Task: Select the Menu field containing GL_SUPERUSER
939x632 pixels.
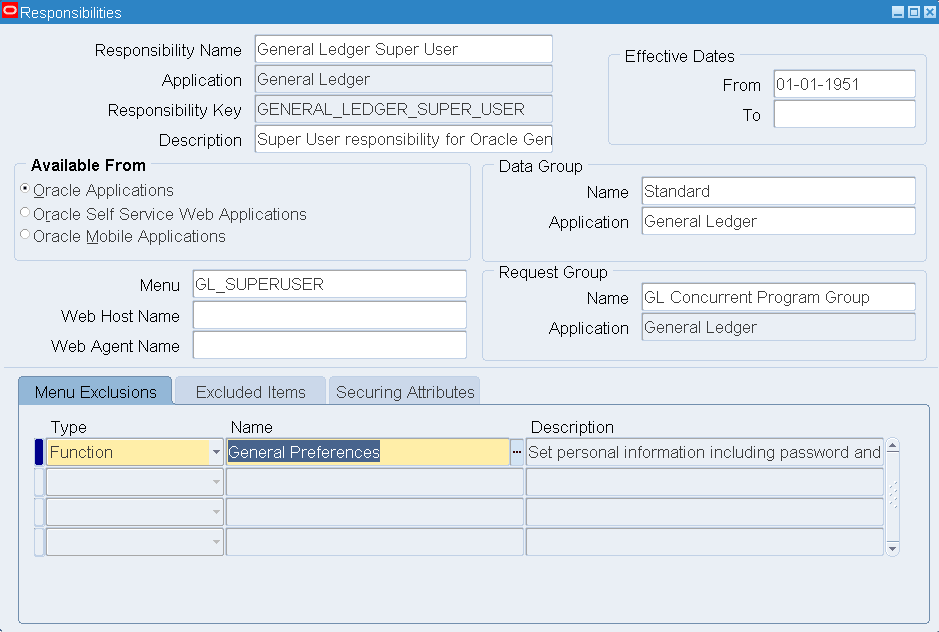Action: pos(328,284)
